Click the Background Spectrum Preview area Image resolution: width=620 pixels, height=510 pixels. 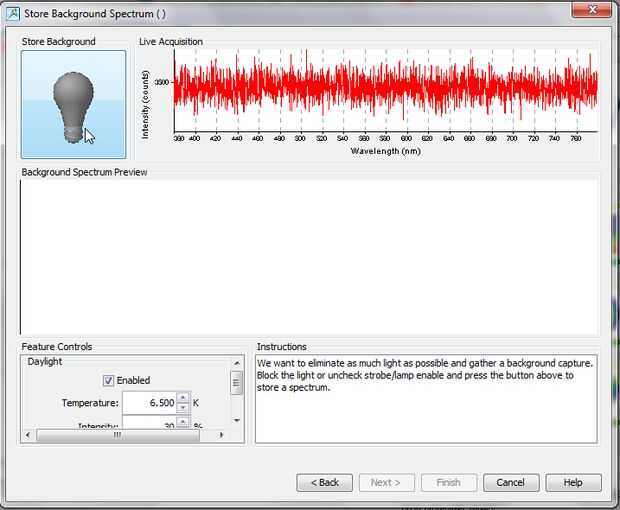[309, 257]
